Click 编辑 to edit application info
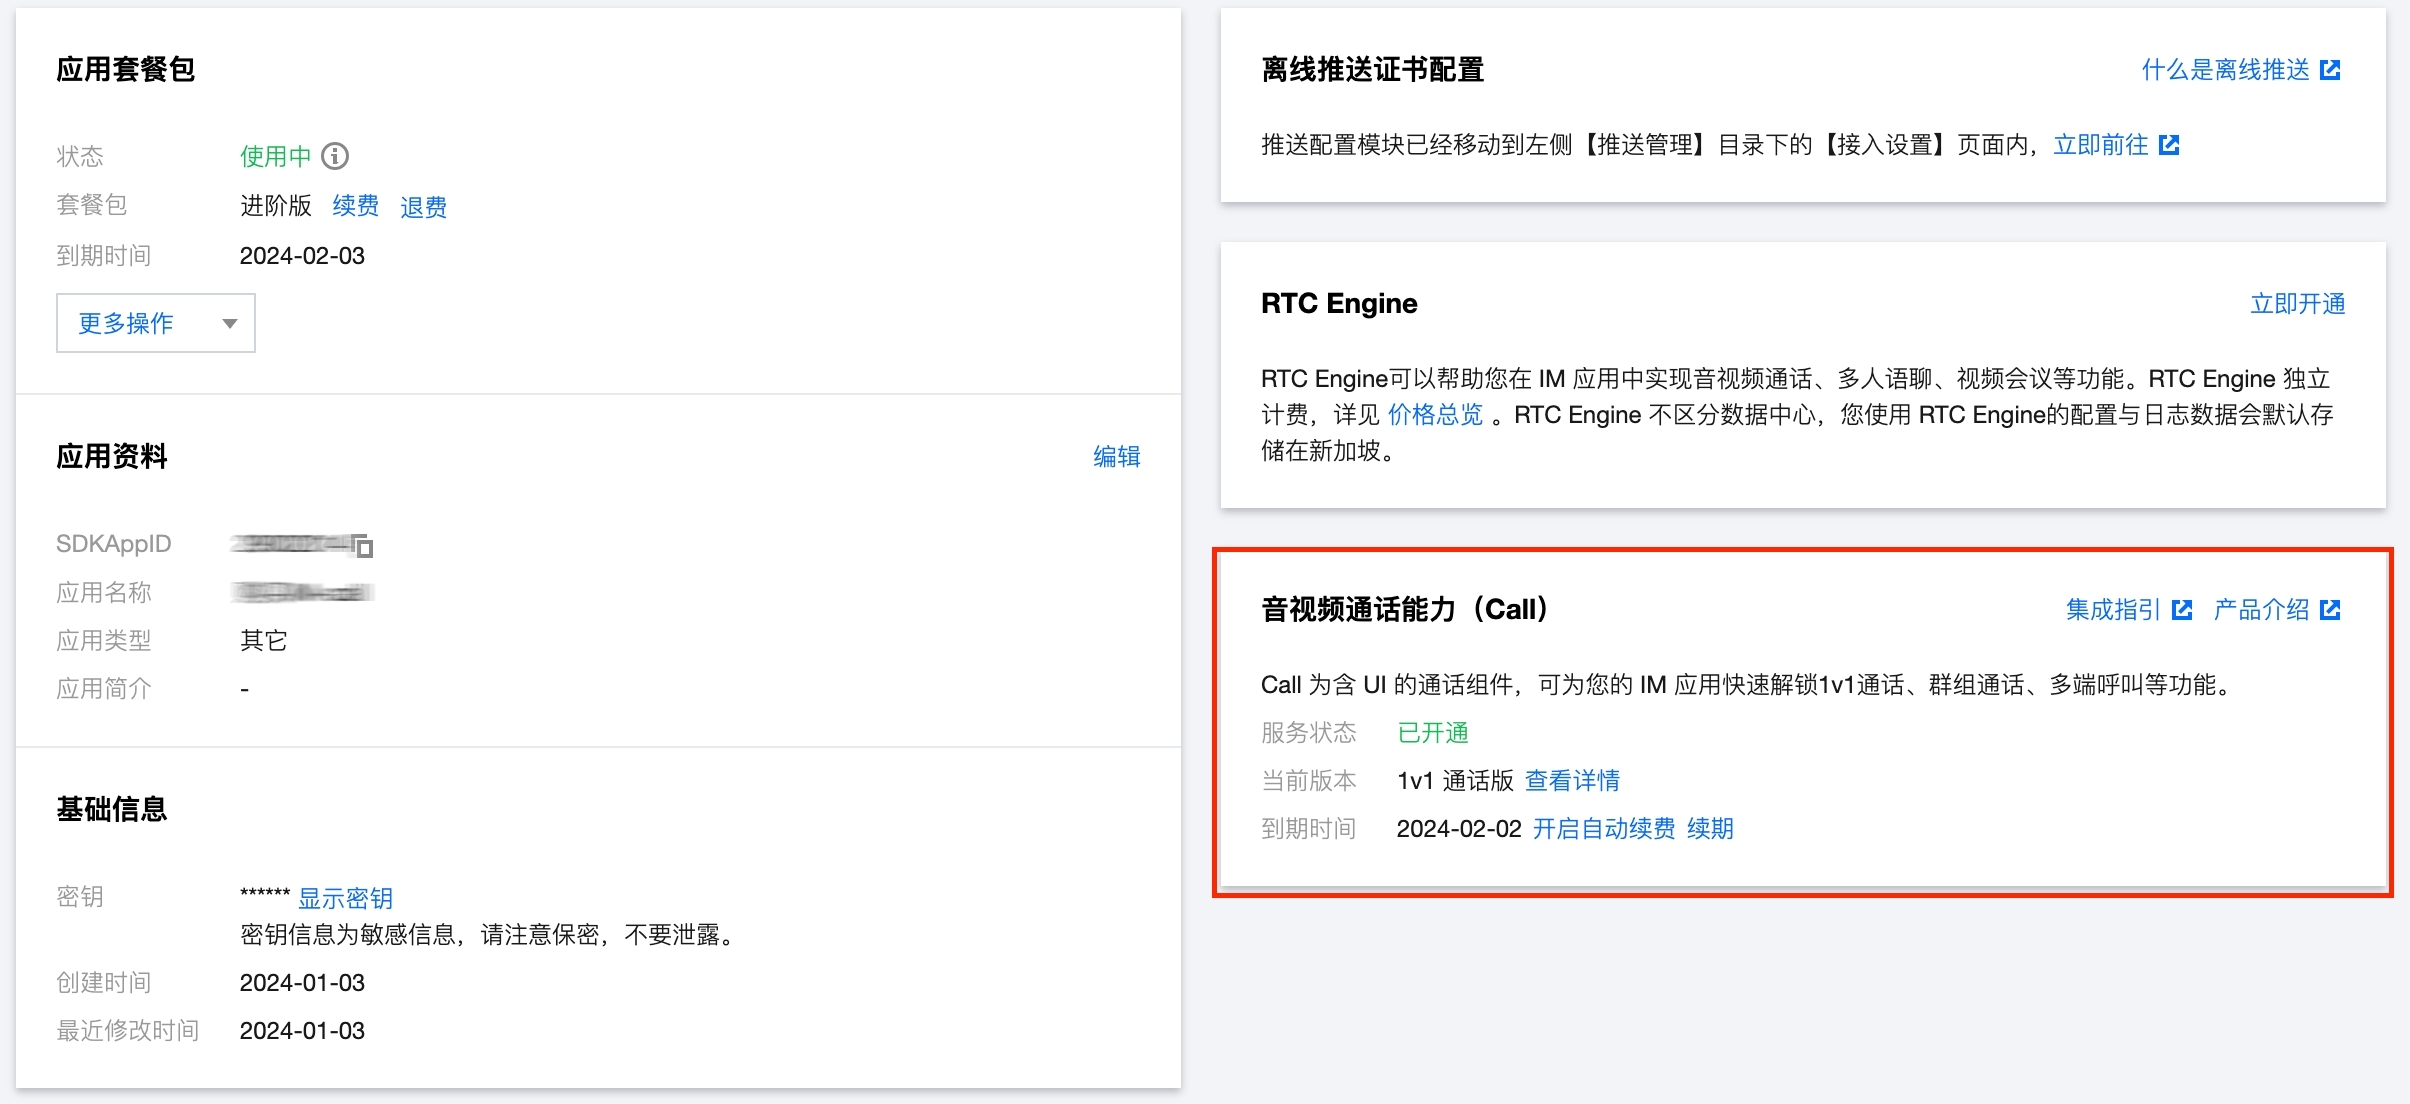The width and height of the screenshot is (2410, 1104). (1116, 457)
